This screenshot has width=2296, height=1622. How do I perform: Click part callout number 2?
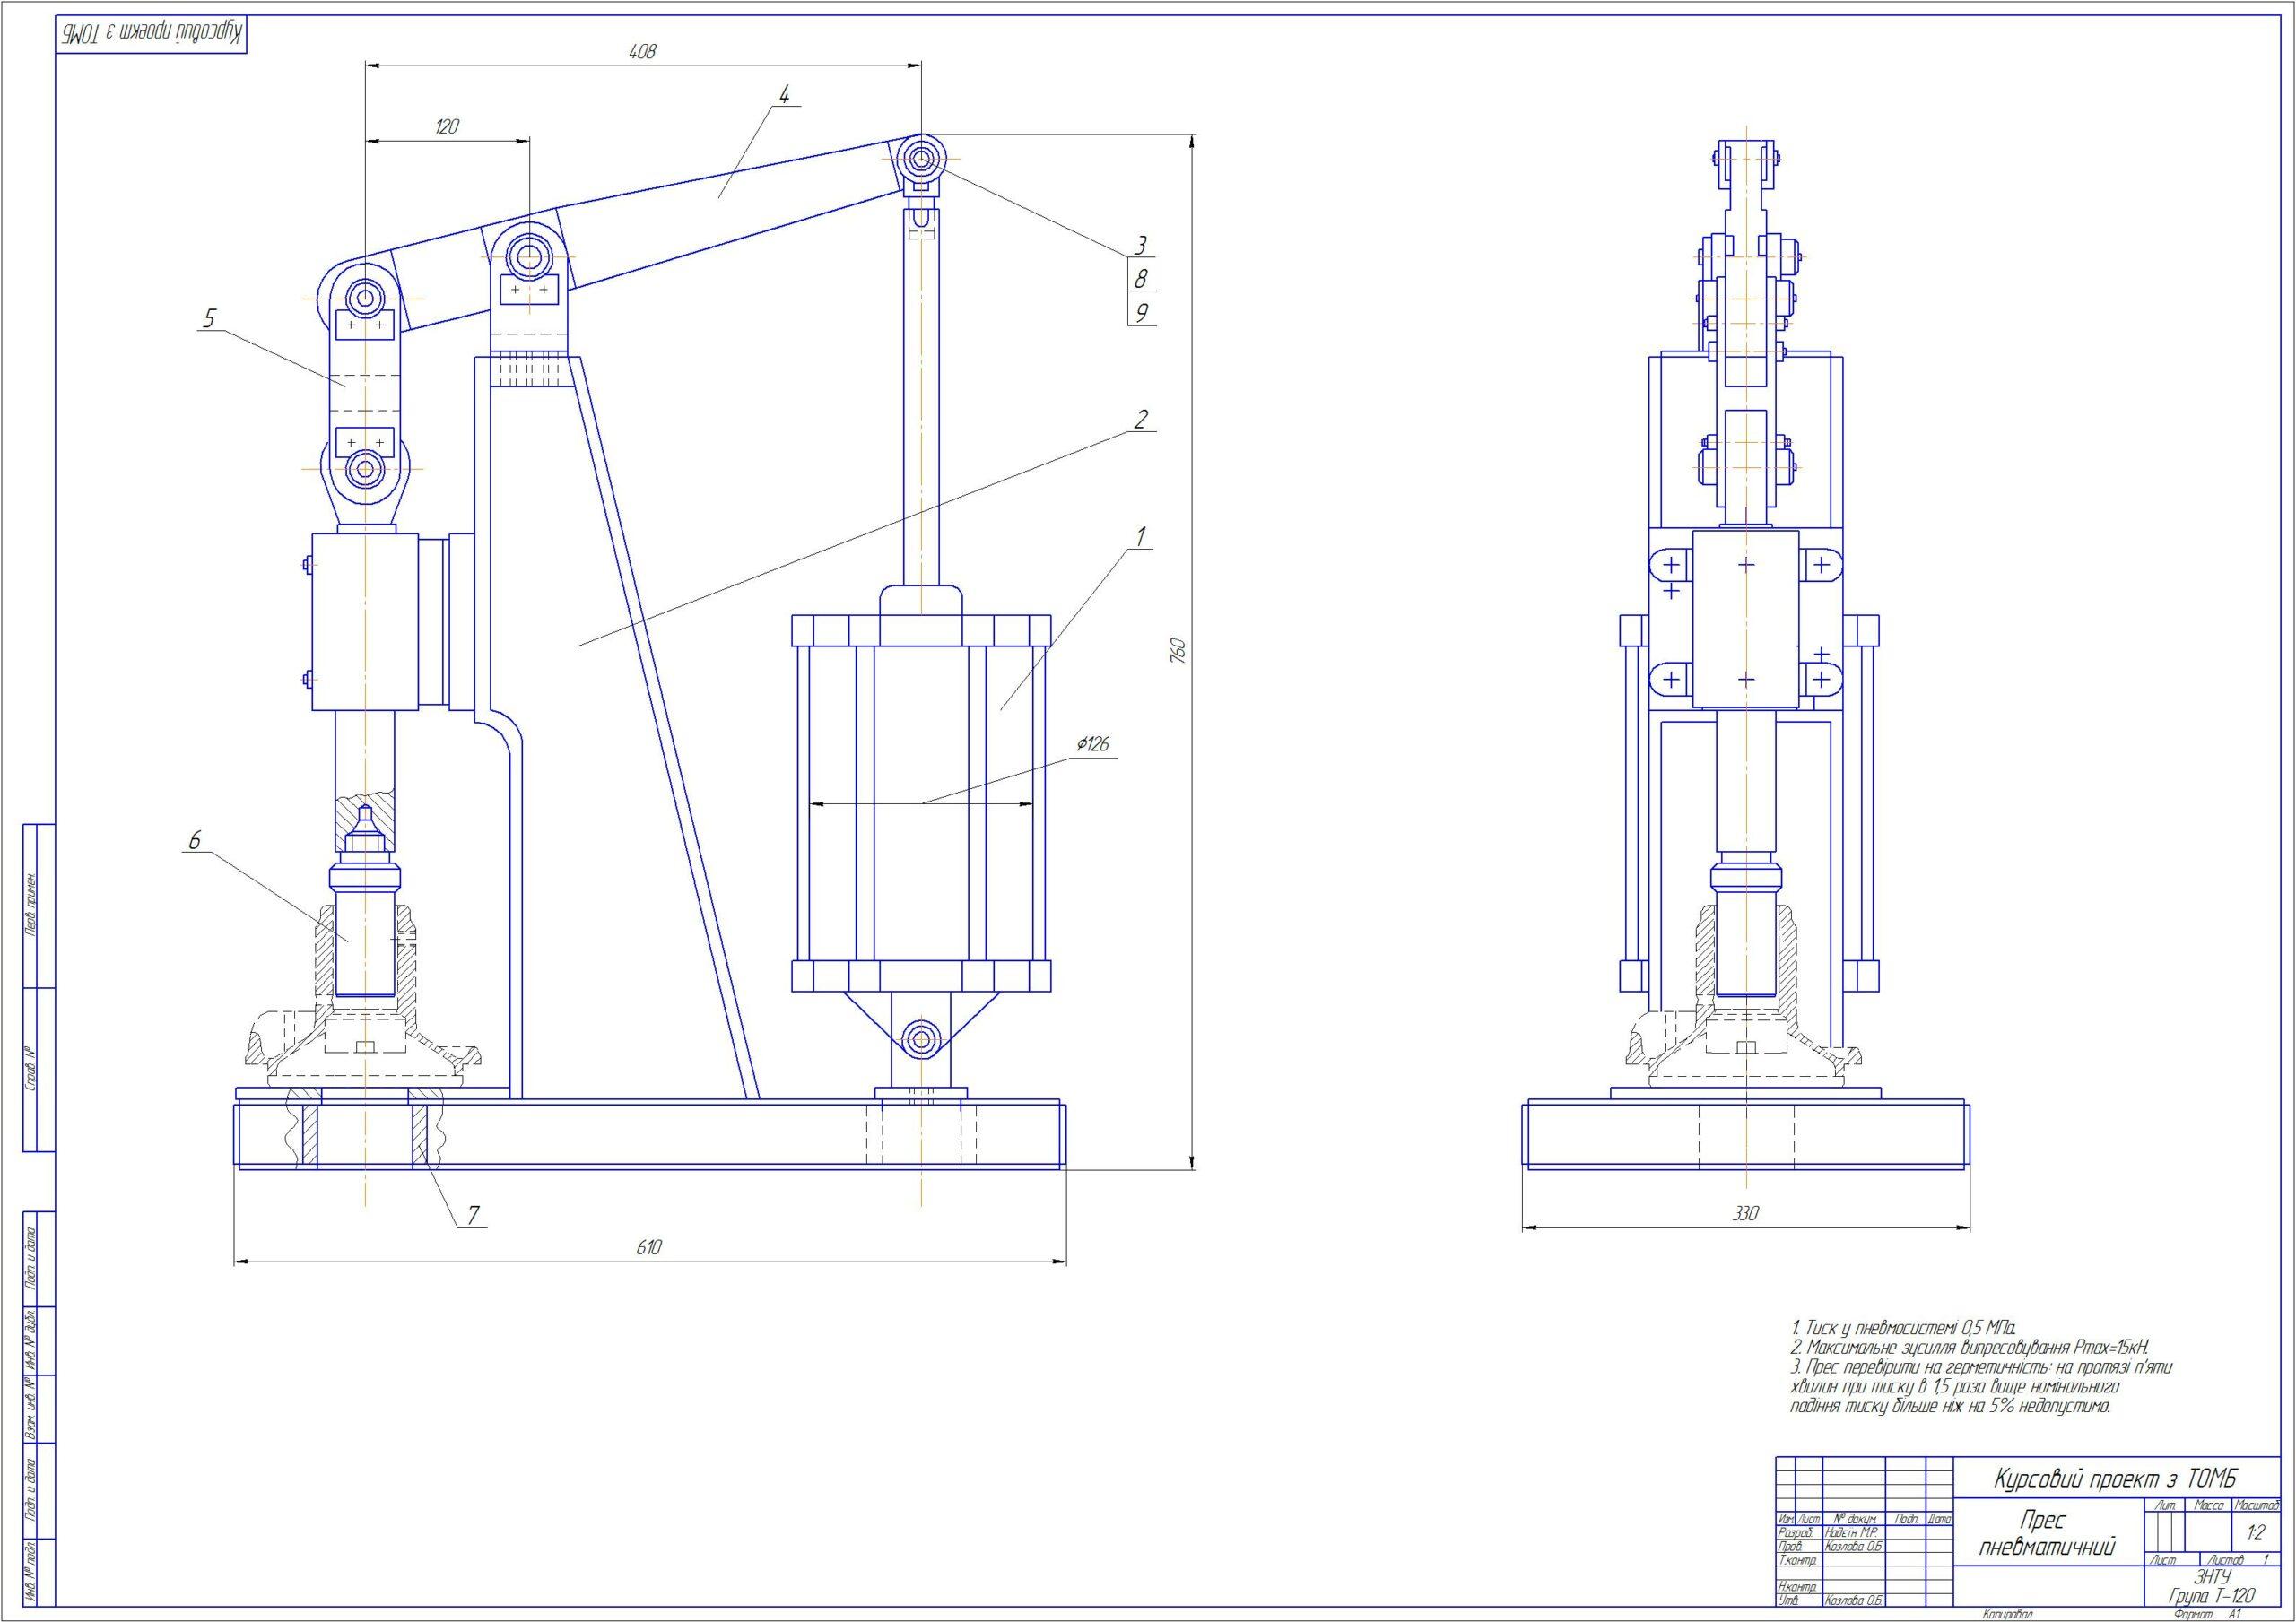click(x=1140, y=419)
